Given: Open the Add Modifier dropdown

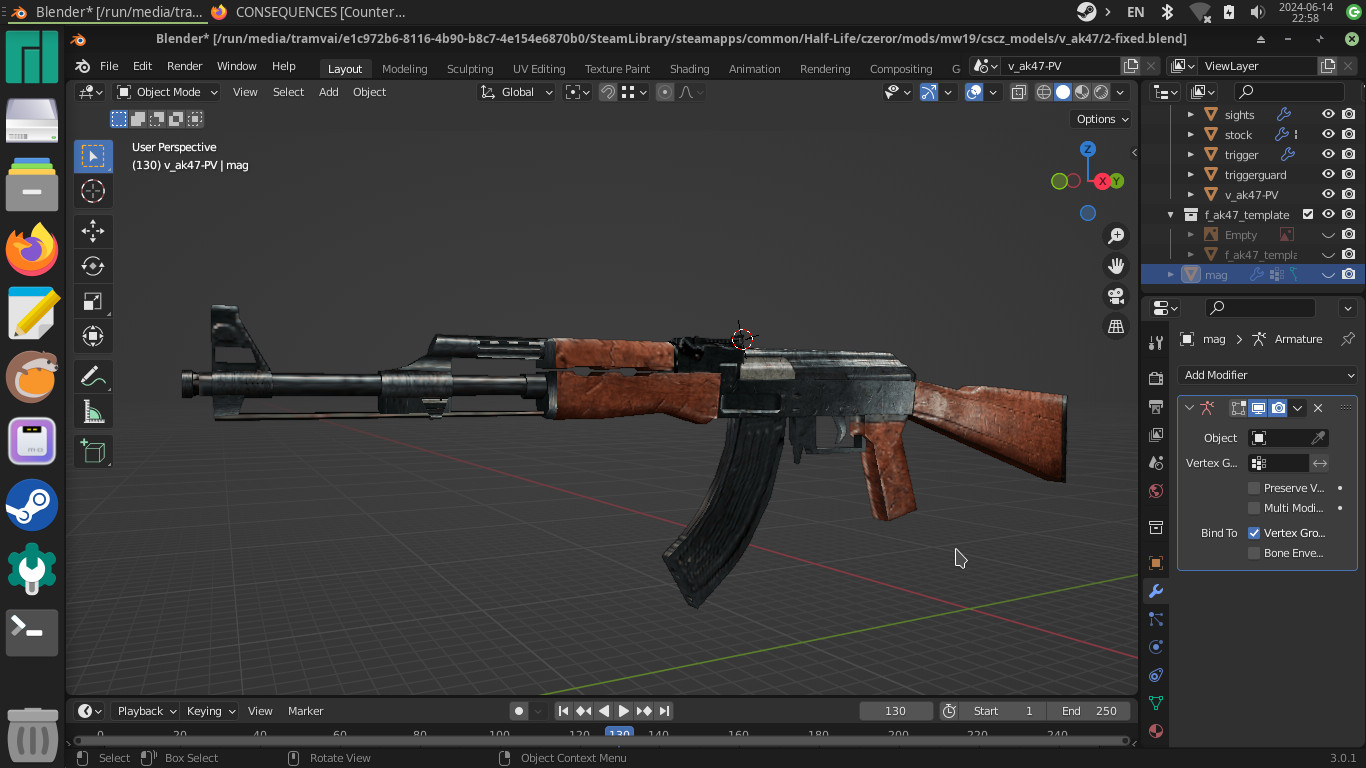Looking at the screenshot, I should (x=1267, y=374).
